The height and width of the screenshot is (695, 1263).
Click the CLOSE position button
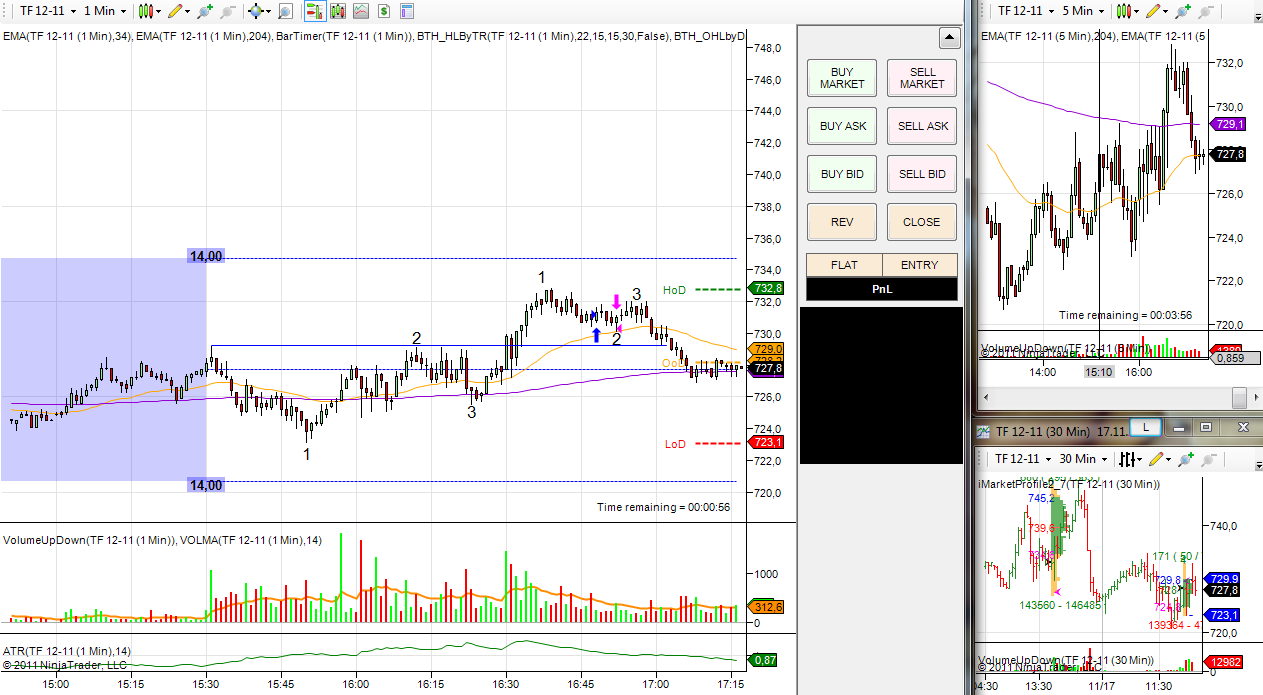tap(922, 222)
